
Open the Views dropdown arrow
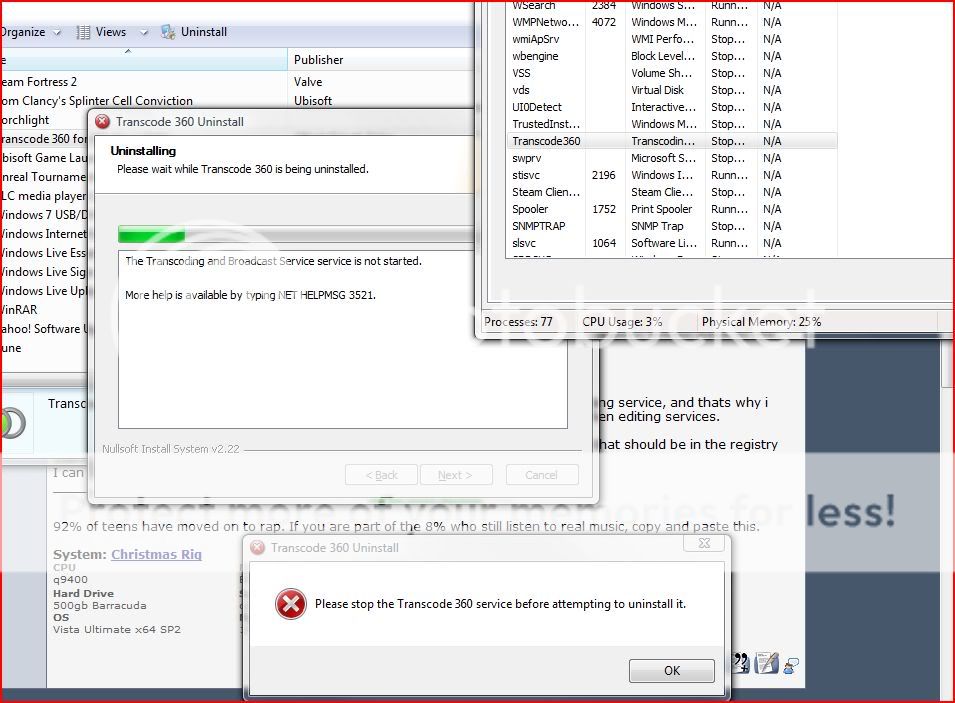click(x=144, y=33)
